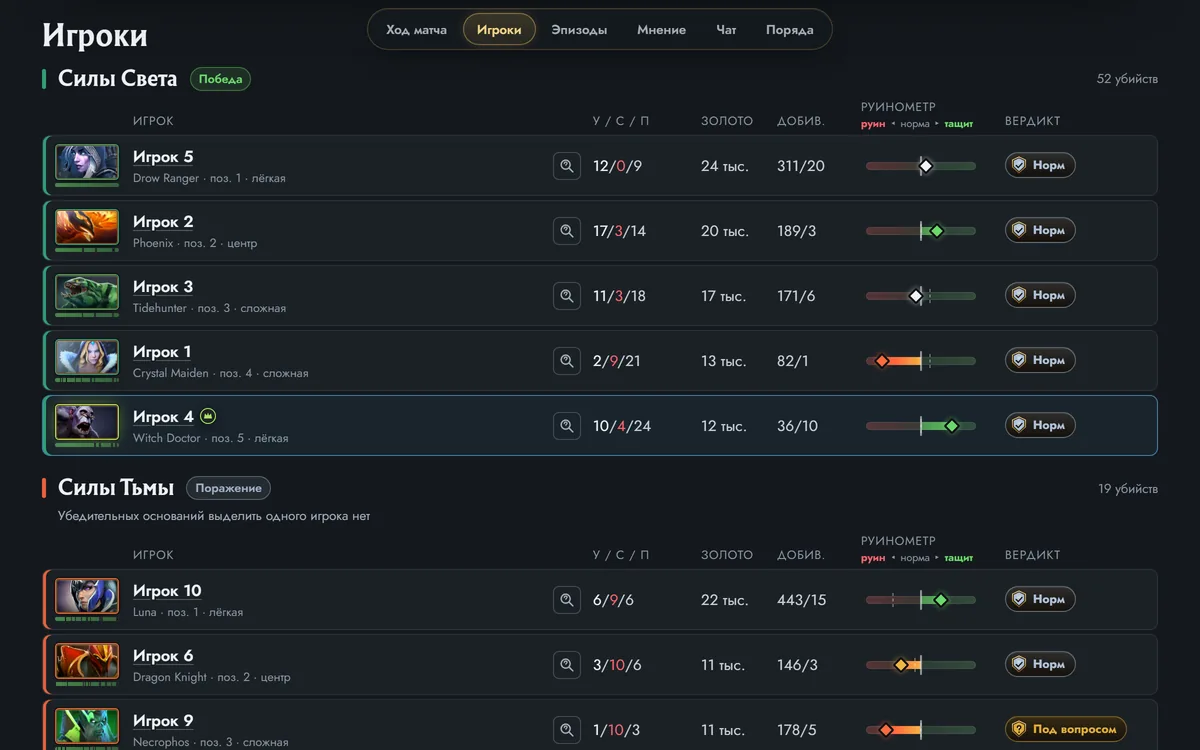Screen dimensions: 1200x750
Task: Open the Игрок 10 player profile link
Action: (167, 591)
